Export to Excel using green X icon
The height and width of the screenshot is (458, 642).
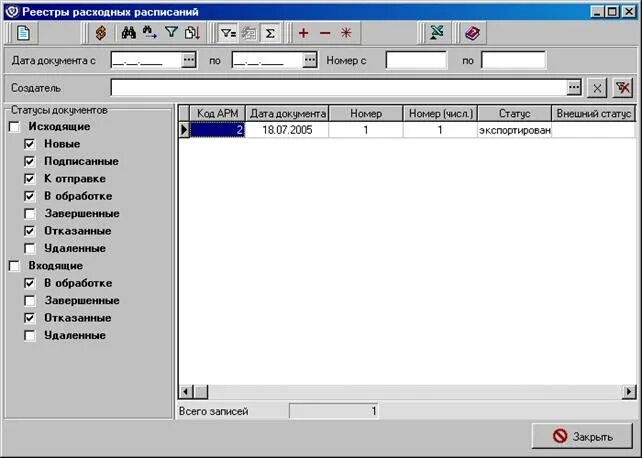coord(437,33)
